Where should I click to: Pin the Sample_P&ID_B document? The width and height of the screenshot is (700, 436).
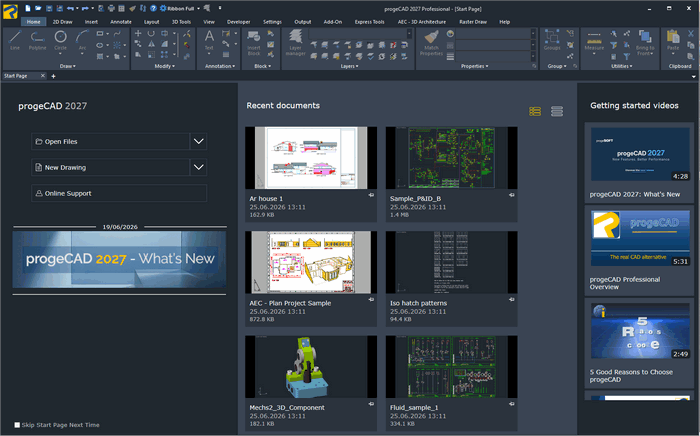pos(512,195)
